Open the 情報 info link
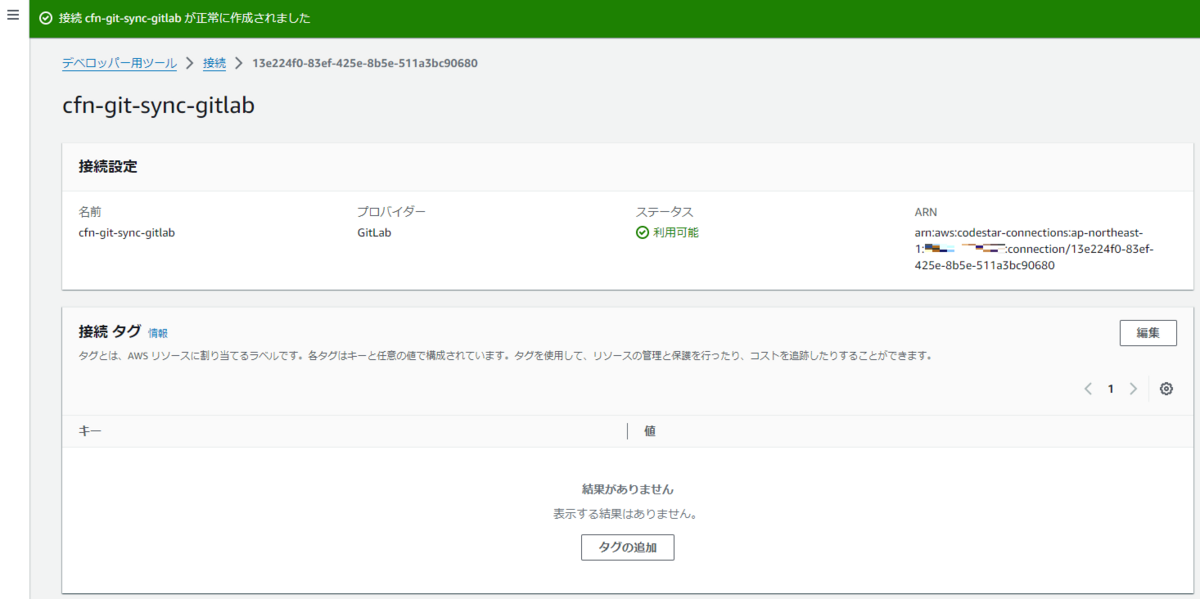The height and width of the screenshot is (599, 1200). pyautogui.click(x=158, y=332)
